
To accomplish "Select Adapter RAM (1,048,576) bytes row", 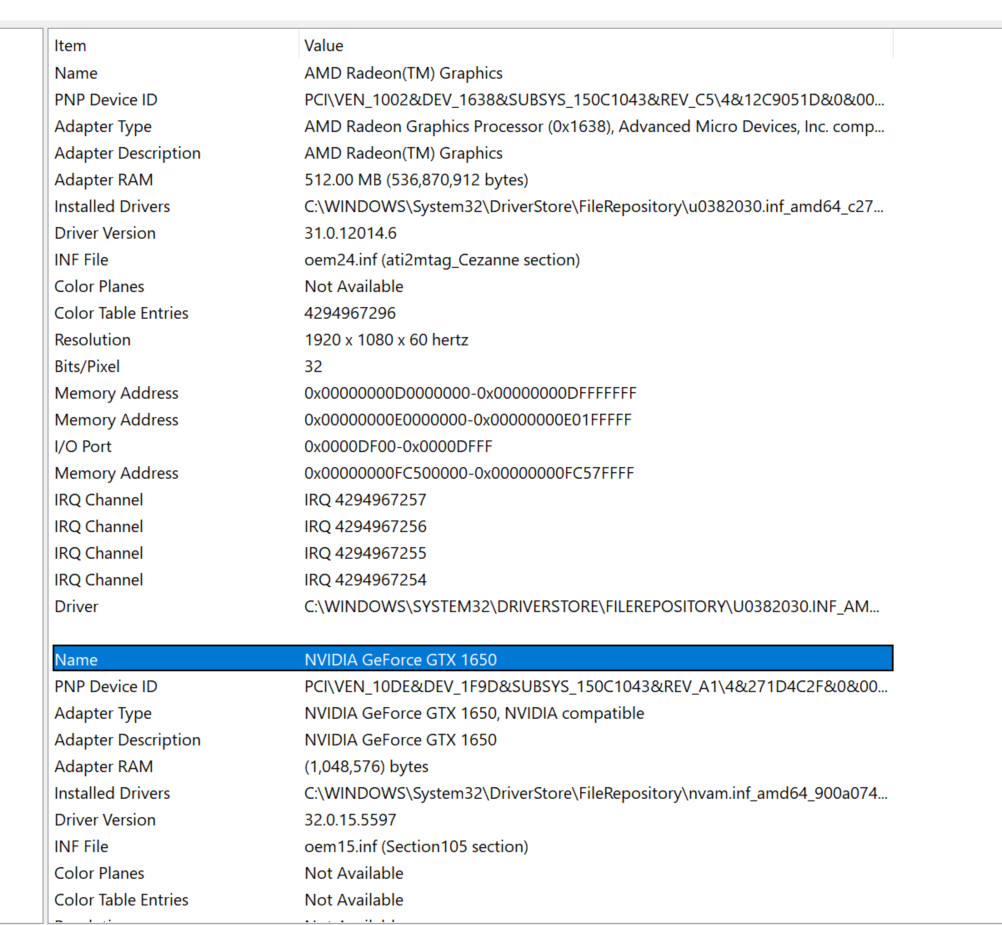I will click(x=473, y=767).
